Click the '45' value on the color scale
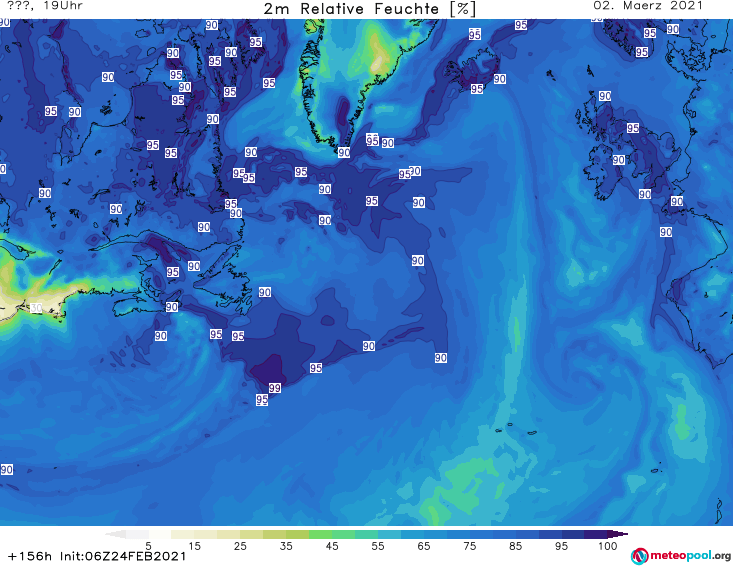The image size is (733, 566). coord(332,545)
